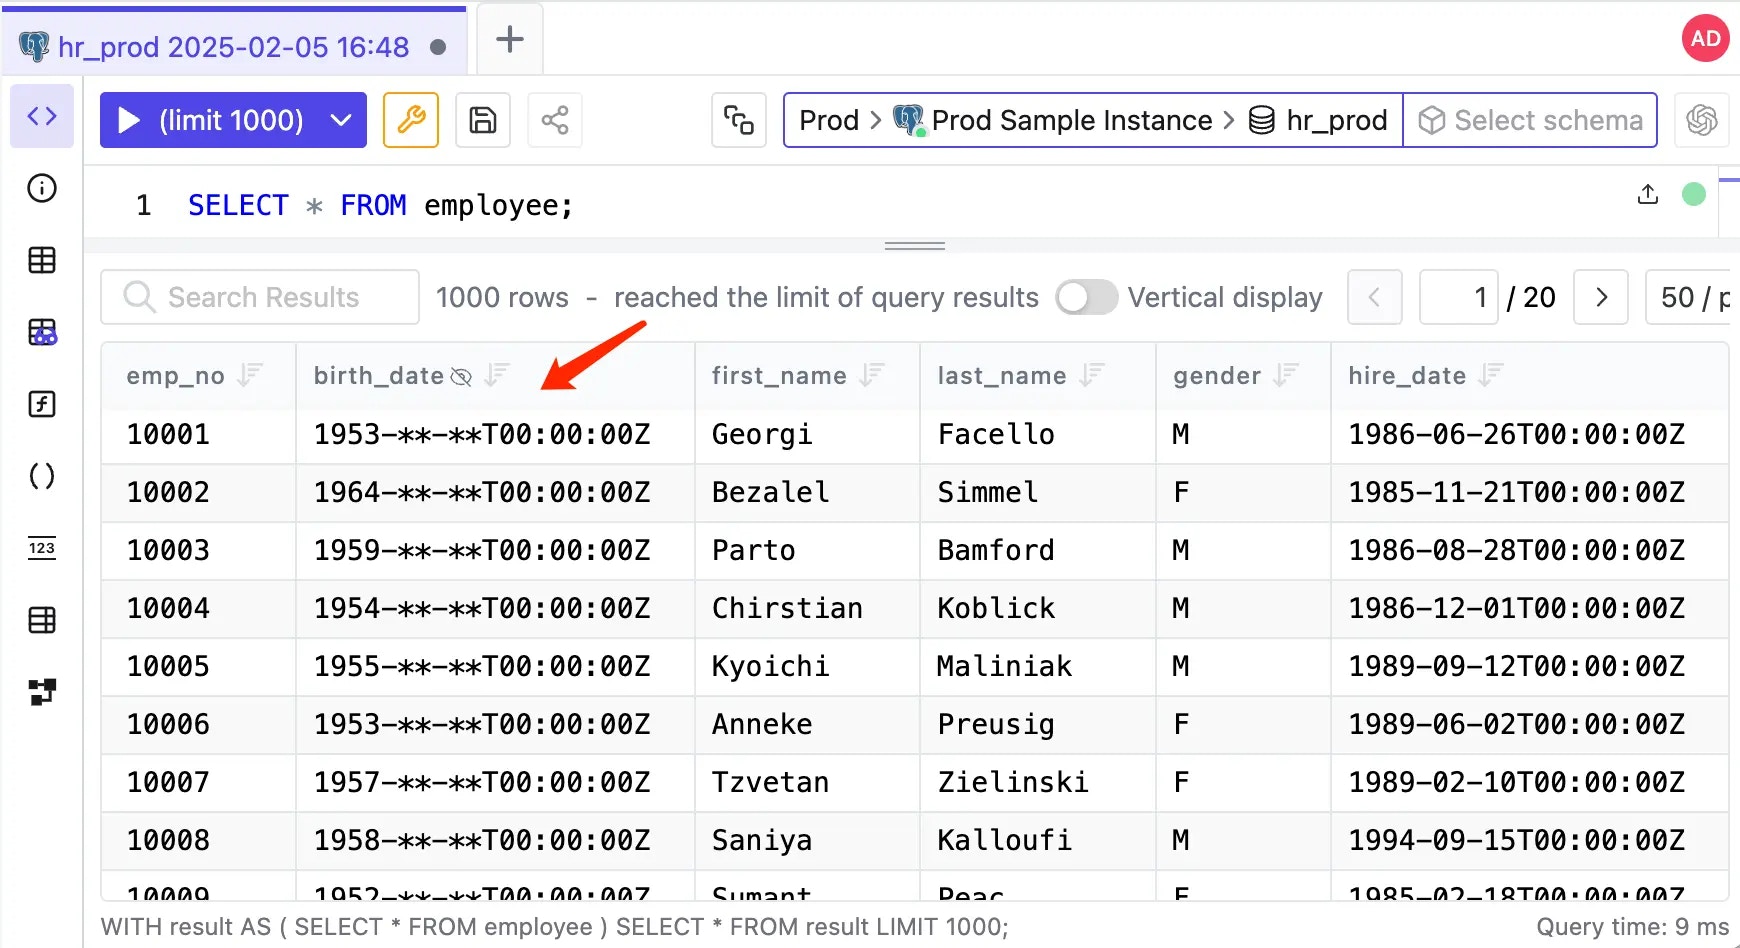Open the limit dropdown next to Run
Viewport: 1740px width, 948px height.
(x=341, y=120)
